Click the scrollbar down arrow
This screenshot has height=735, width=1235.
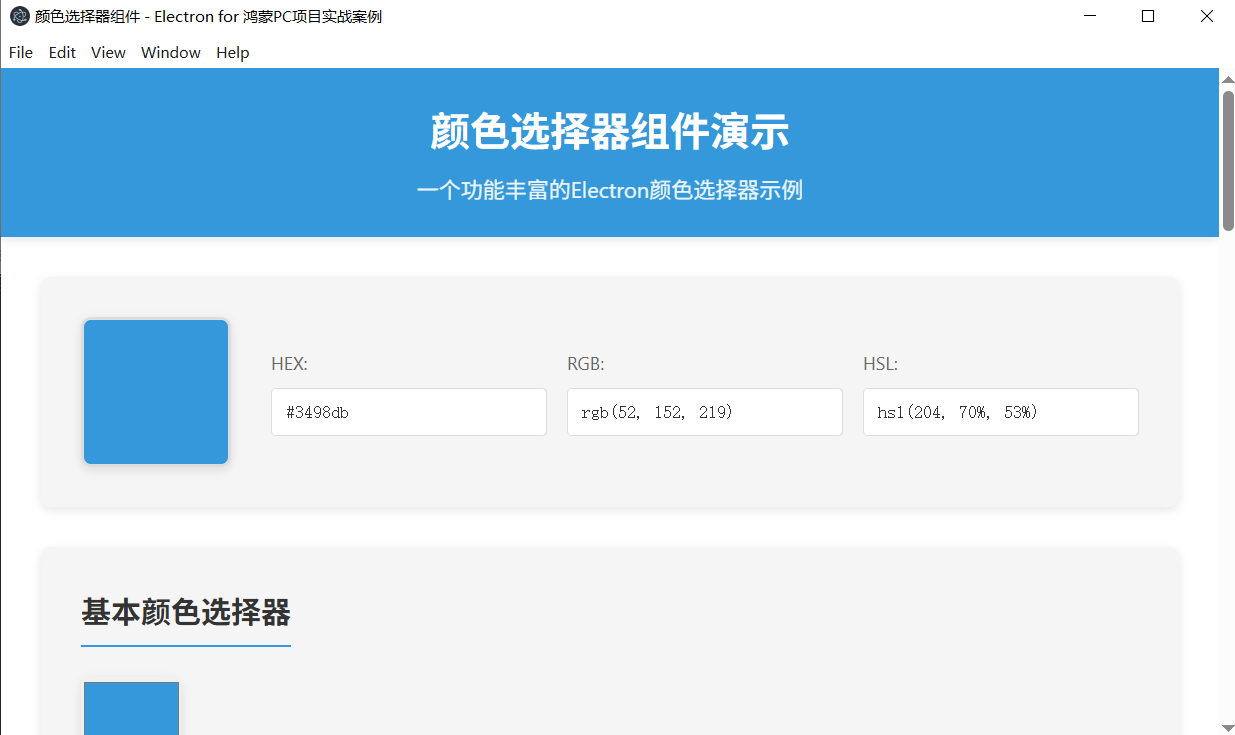click(1227, 727)
